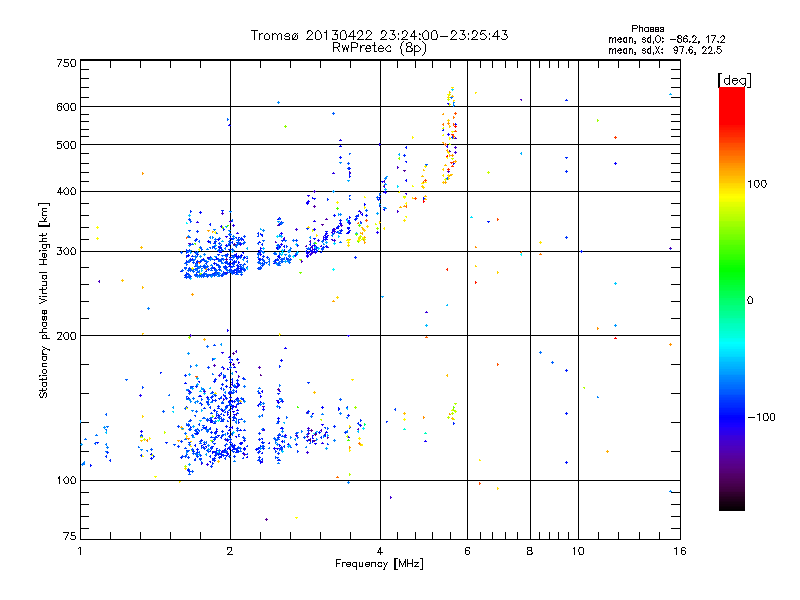This screenshot has width=800, height=600.
Task: Click the colorbar tick label '0'
Action: [750, 301]
